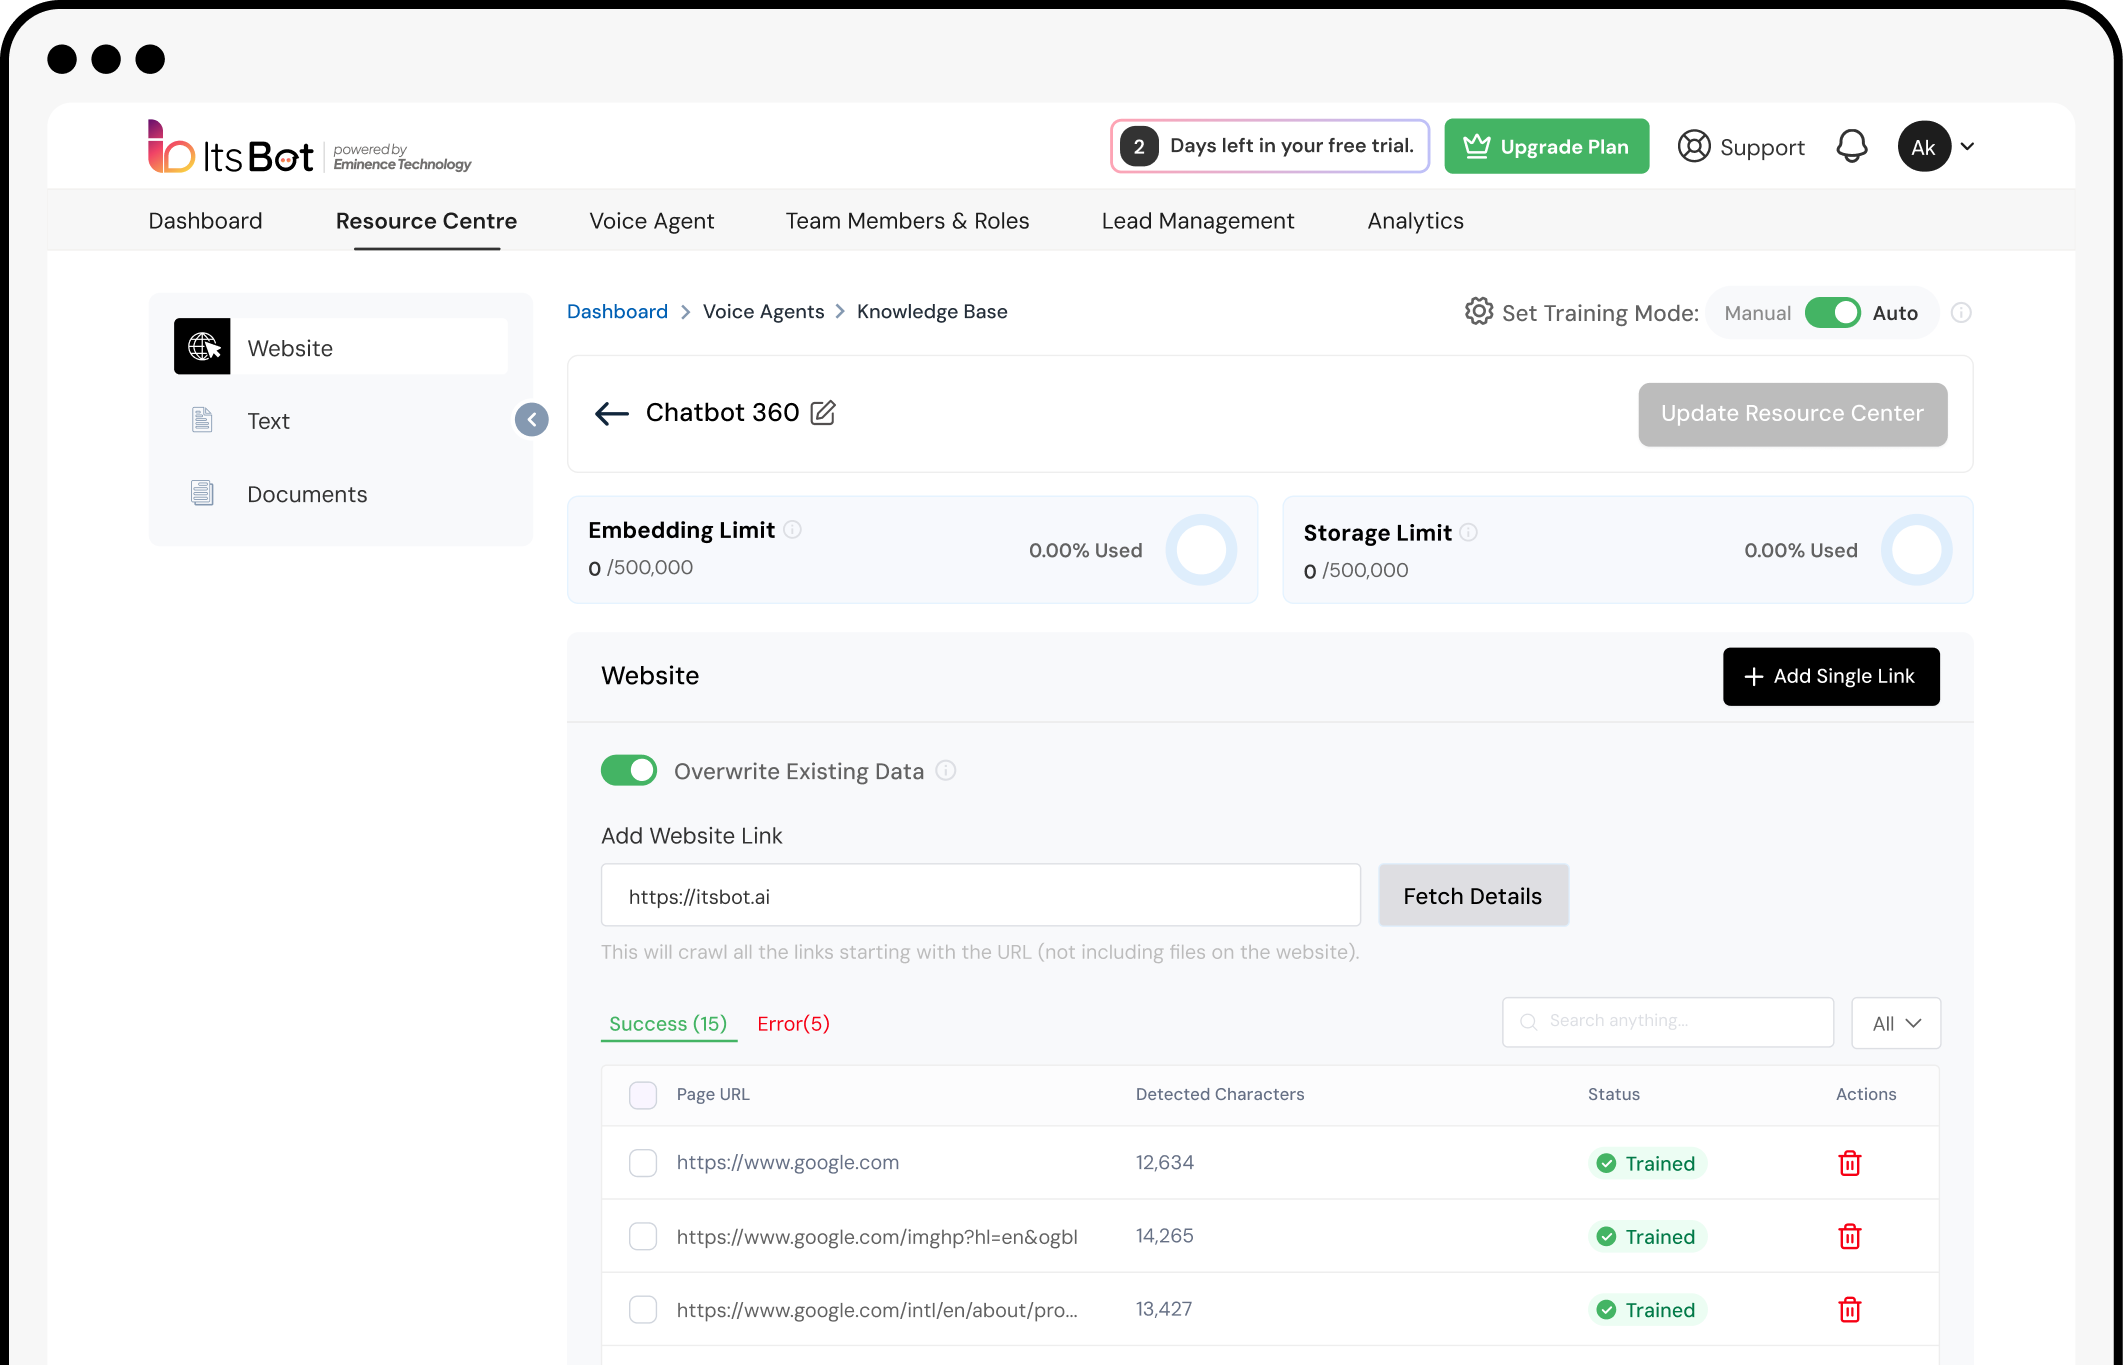Click the notification bell icon
The height and width of the screenshot is (1365, 2124).
(1851, 147)
